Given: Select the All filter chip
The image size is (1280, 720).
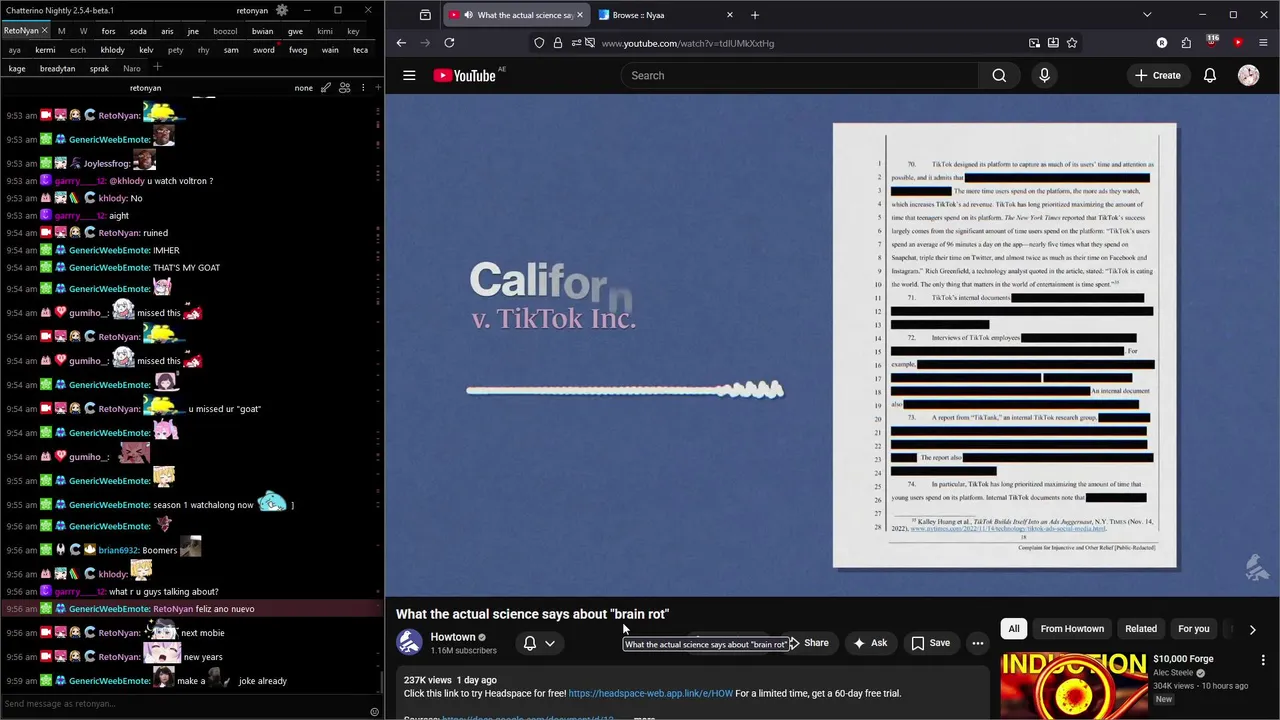Looking at the screenshot, I should [1014, 629].
